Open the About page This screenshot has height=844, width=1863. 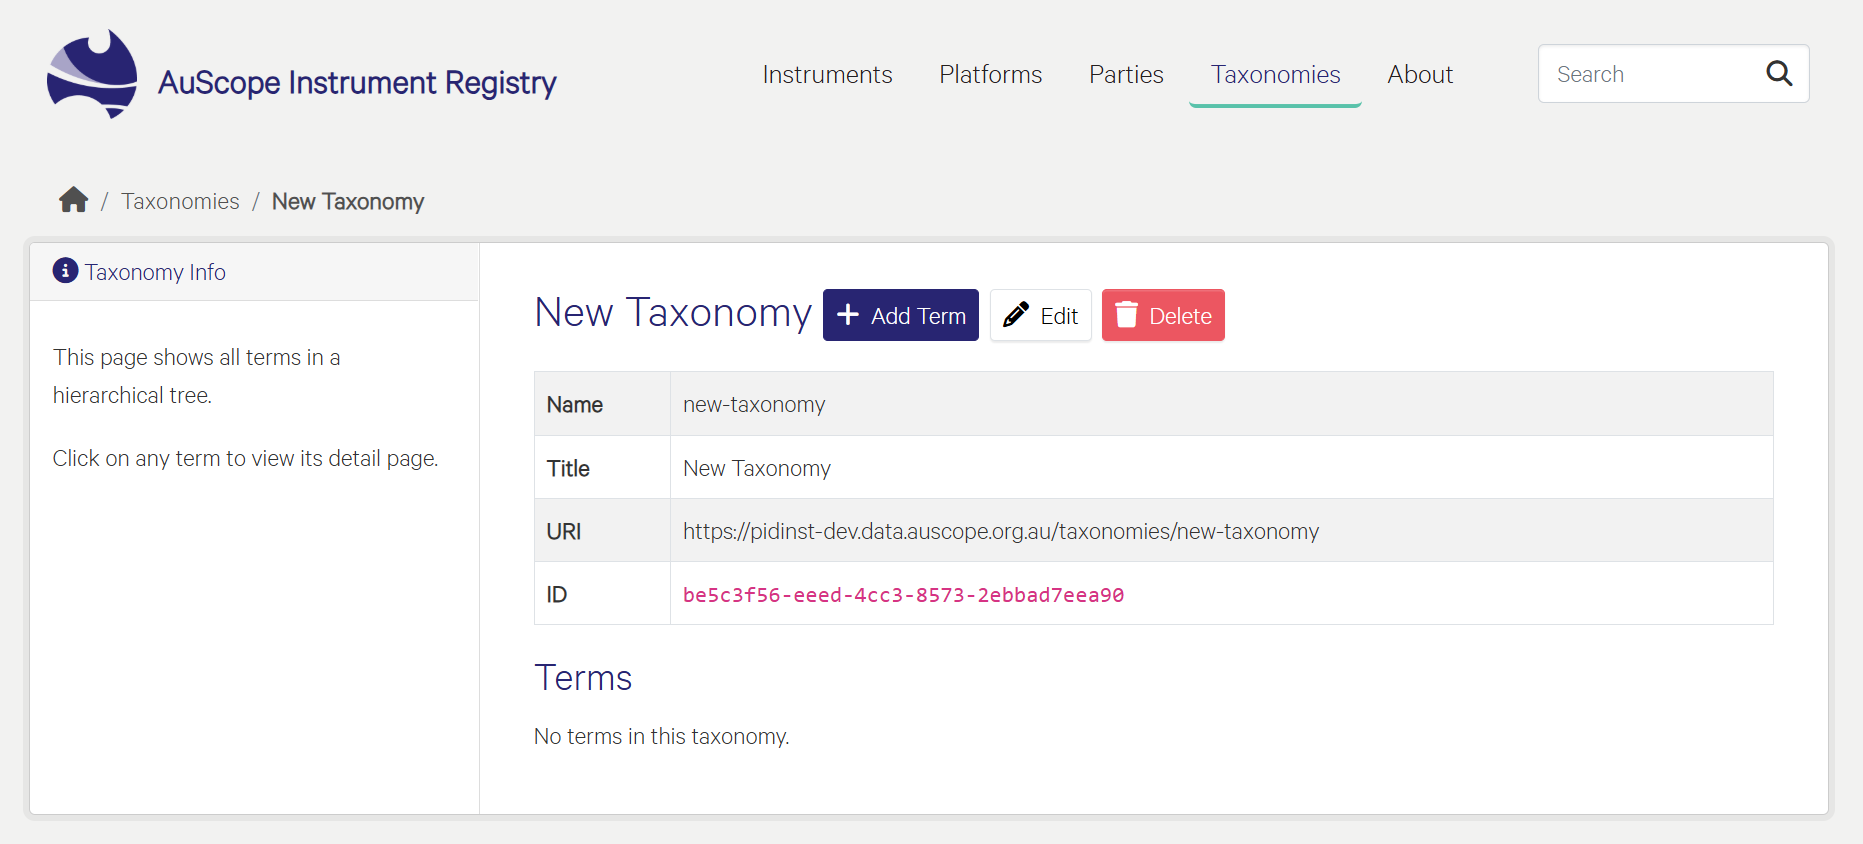pyautogui.click(x=1419, y=74)
